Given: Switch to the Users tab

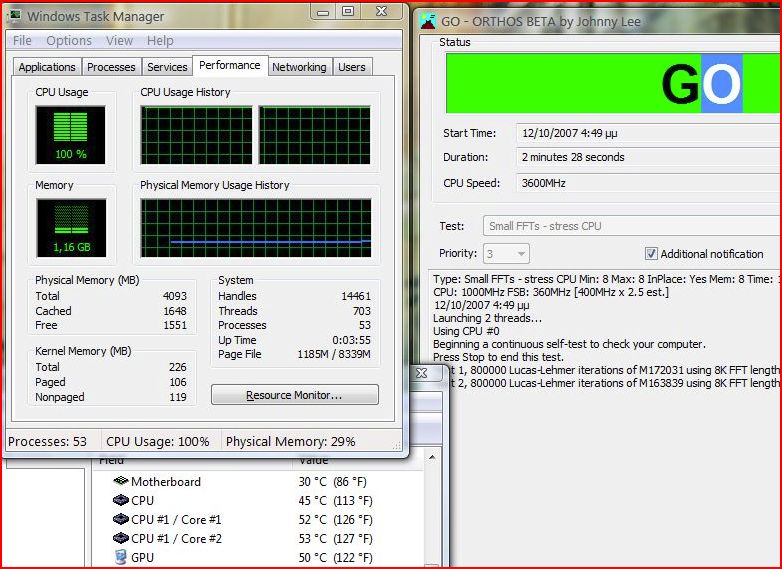Looking at the screenshot, I should 352,67.
